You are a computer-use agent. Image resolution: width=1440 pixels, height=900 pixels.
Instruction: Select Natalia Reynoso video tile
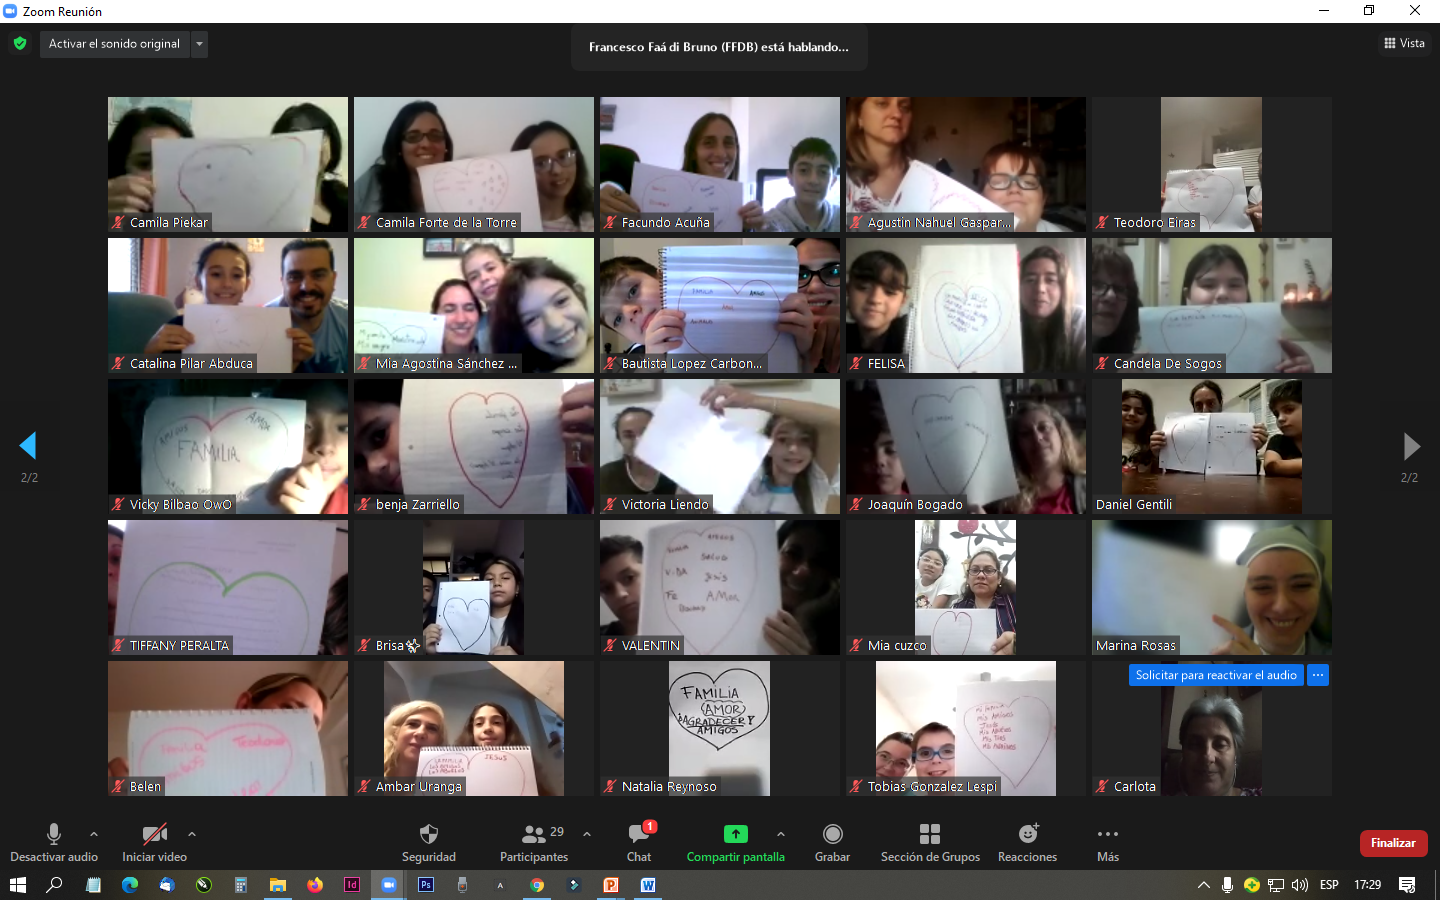click(x=720, y=728)
